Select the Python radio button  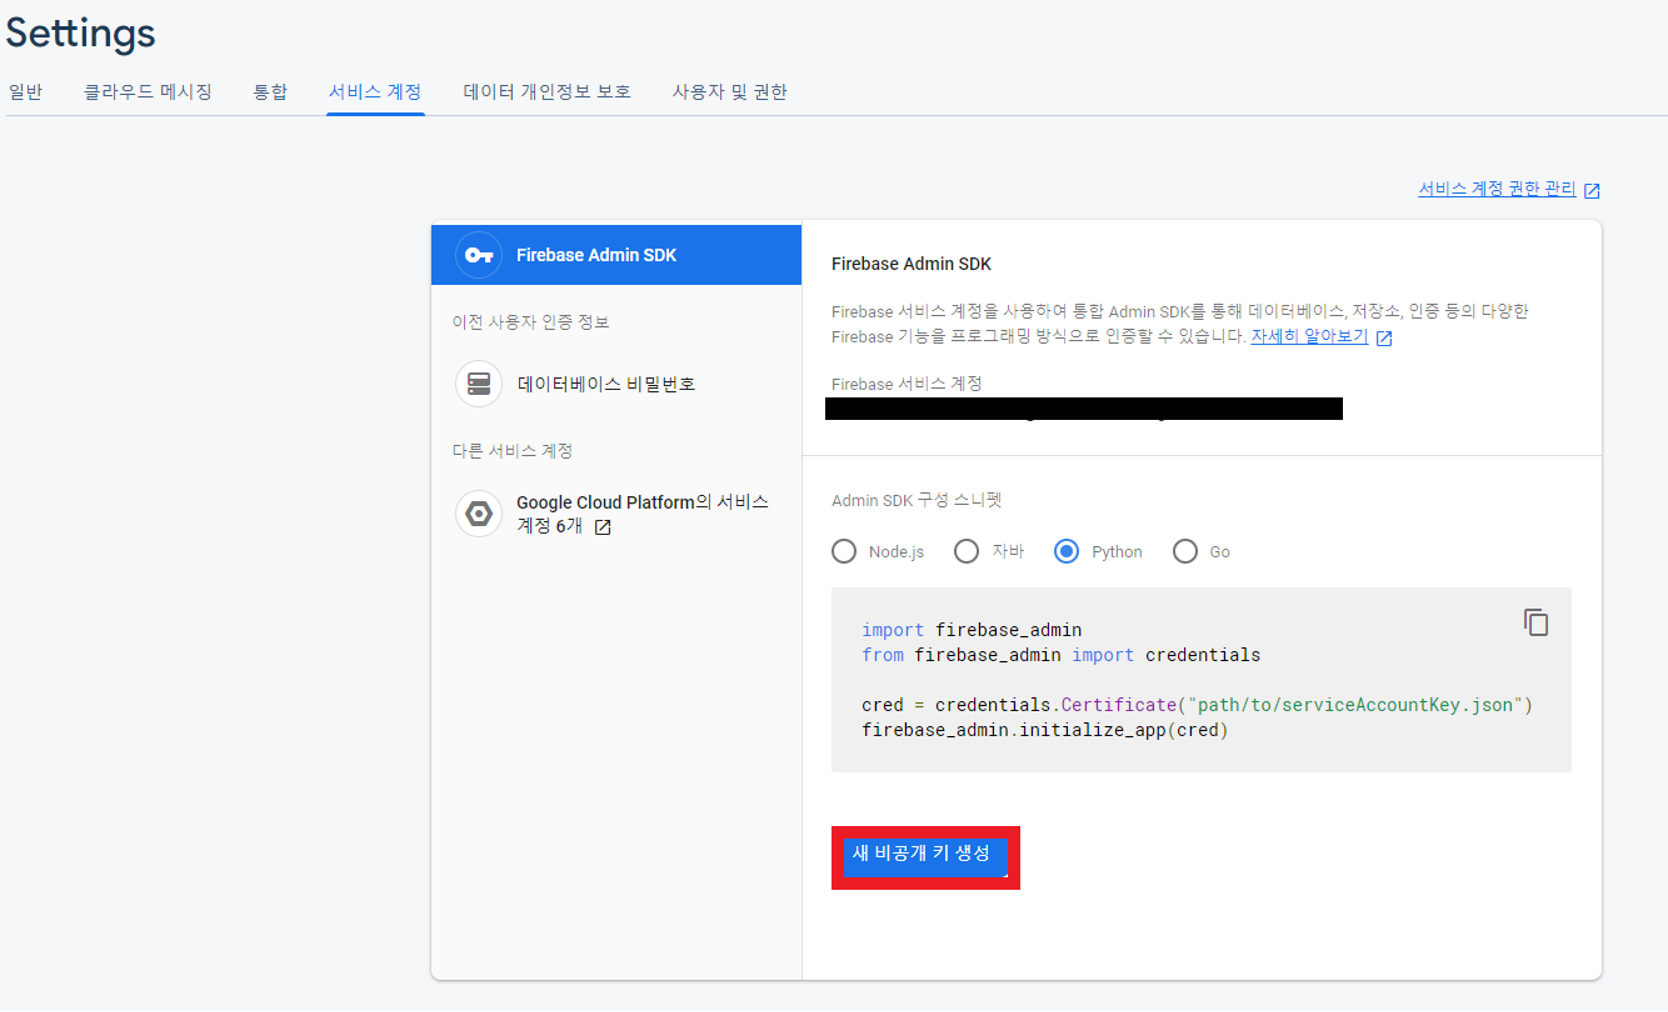click(1066, 551)
